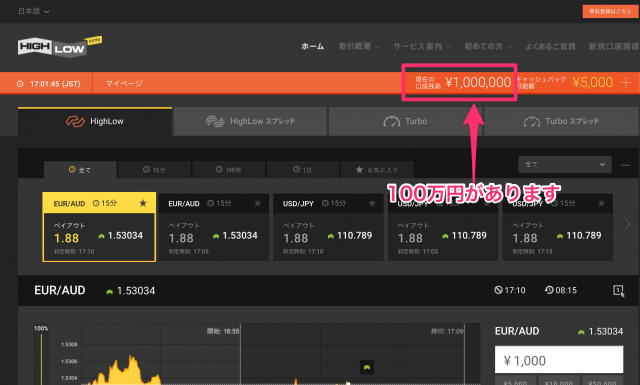
Task: Select the HighLow trading tab
Action: pos(95,121)
